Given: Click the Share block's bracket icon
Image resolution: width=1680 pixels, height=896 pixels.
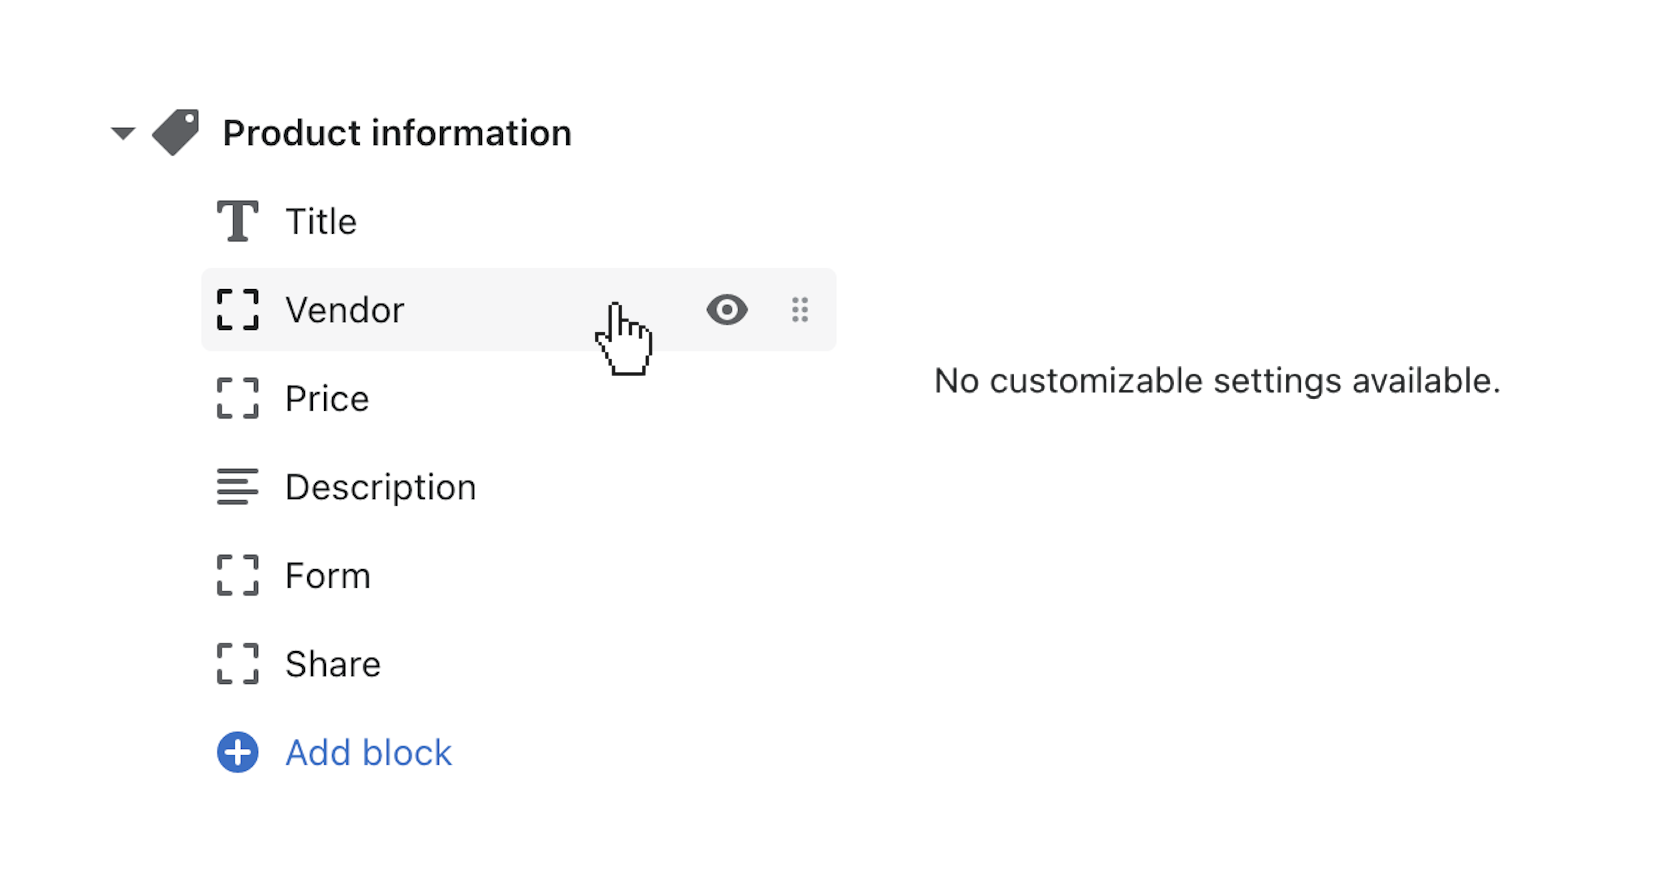Looking at the screenshot, I should (x=237, y=664).
